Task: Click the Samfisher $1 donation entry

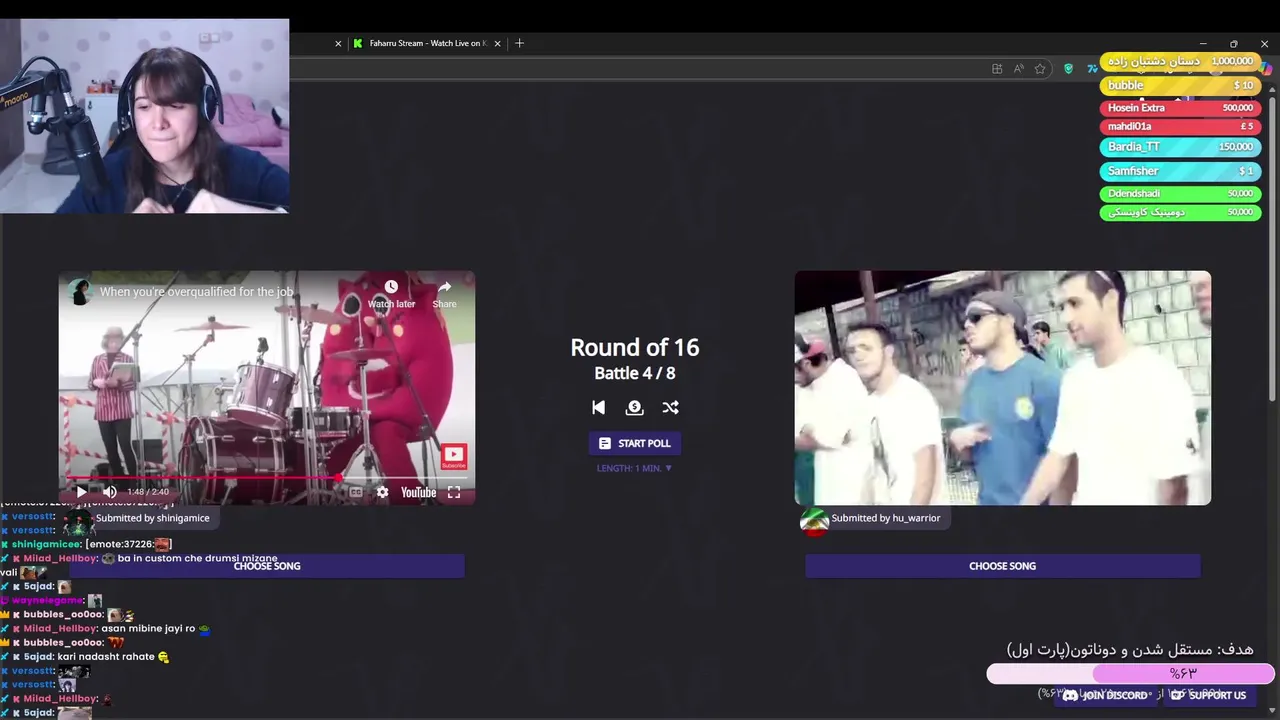Action: pyautogui.click(x=1180, y=171)
